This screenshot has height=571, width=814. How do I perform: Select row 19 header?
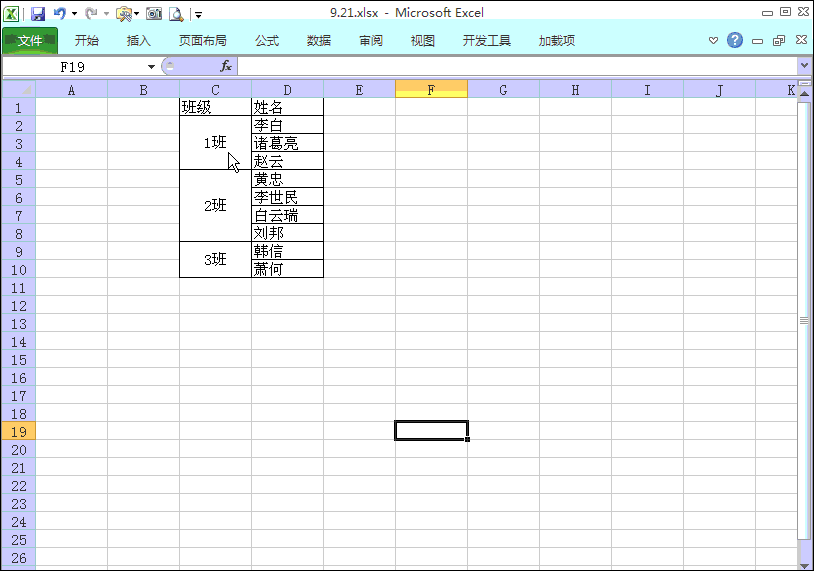coord(19,431)
